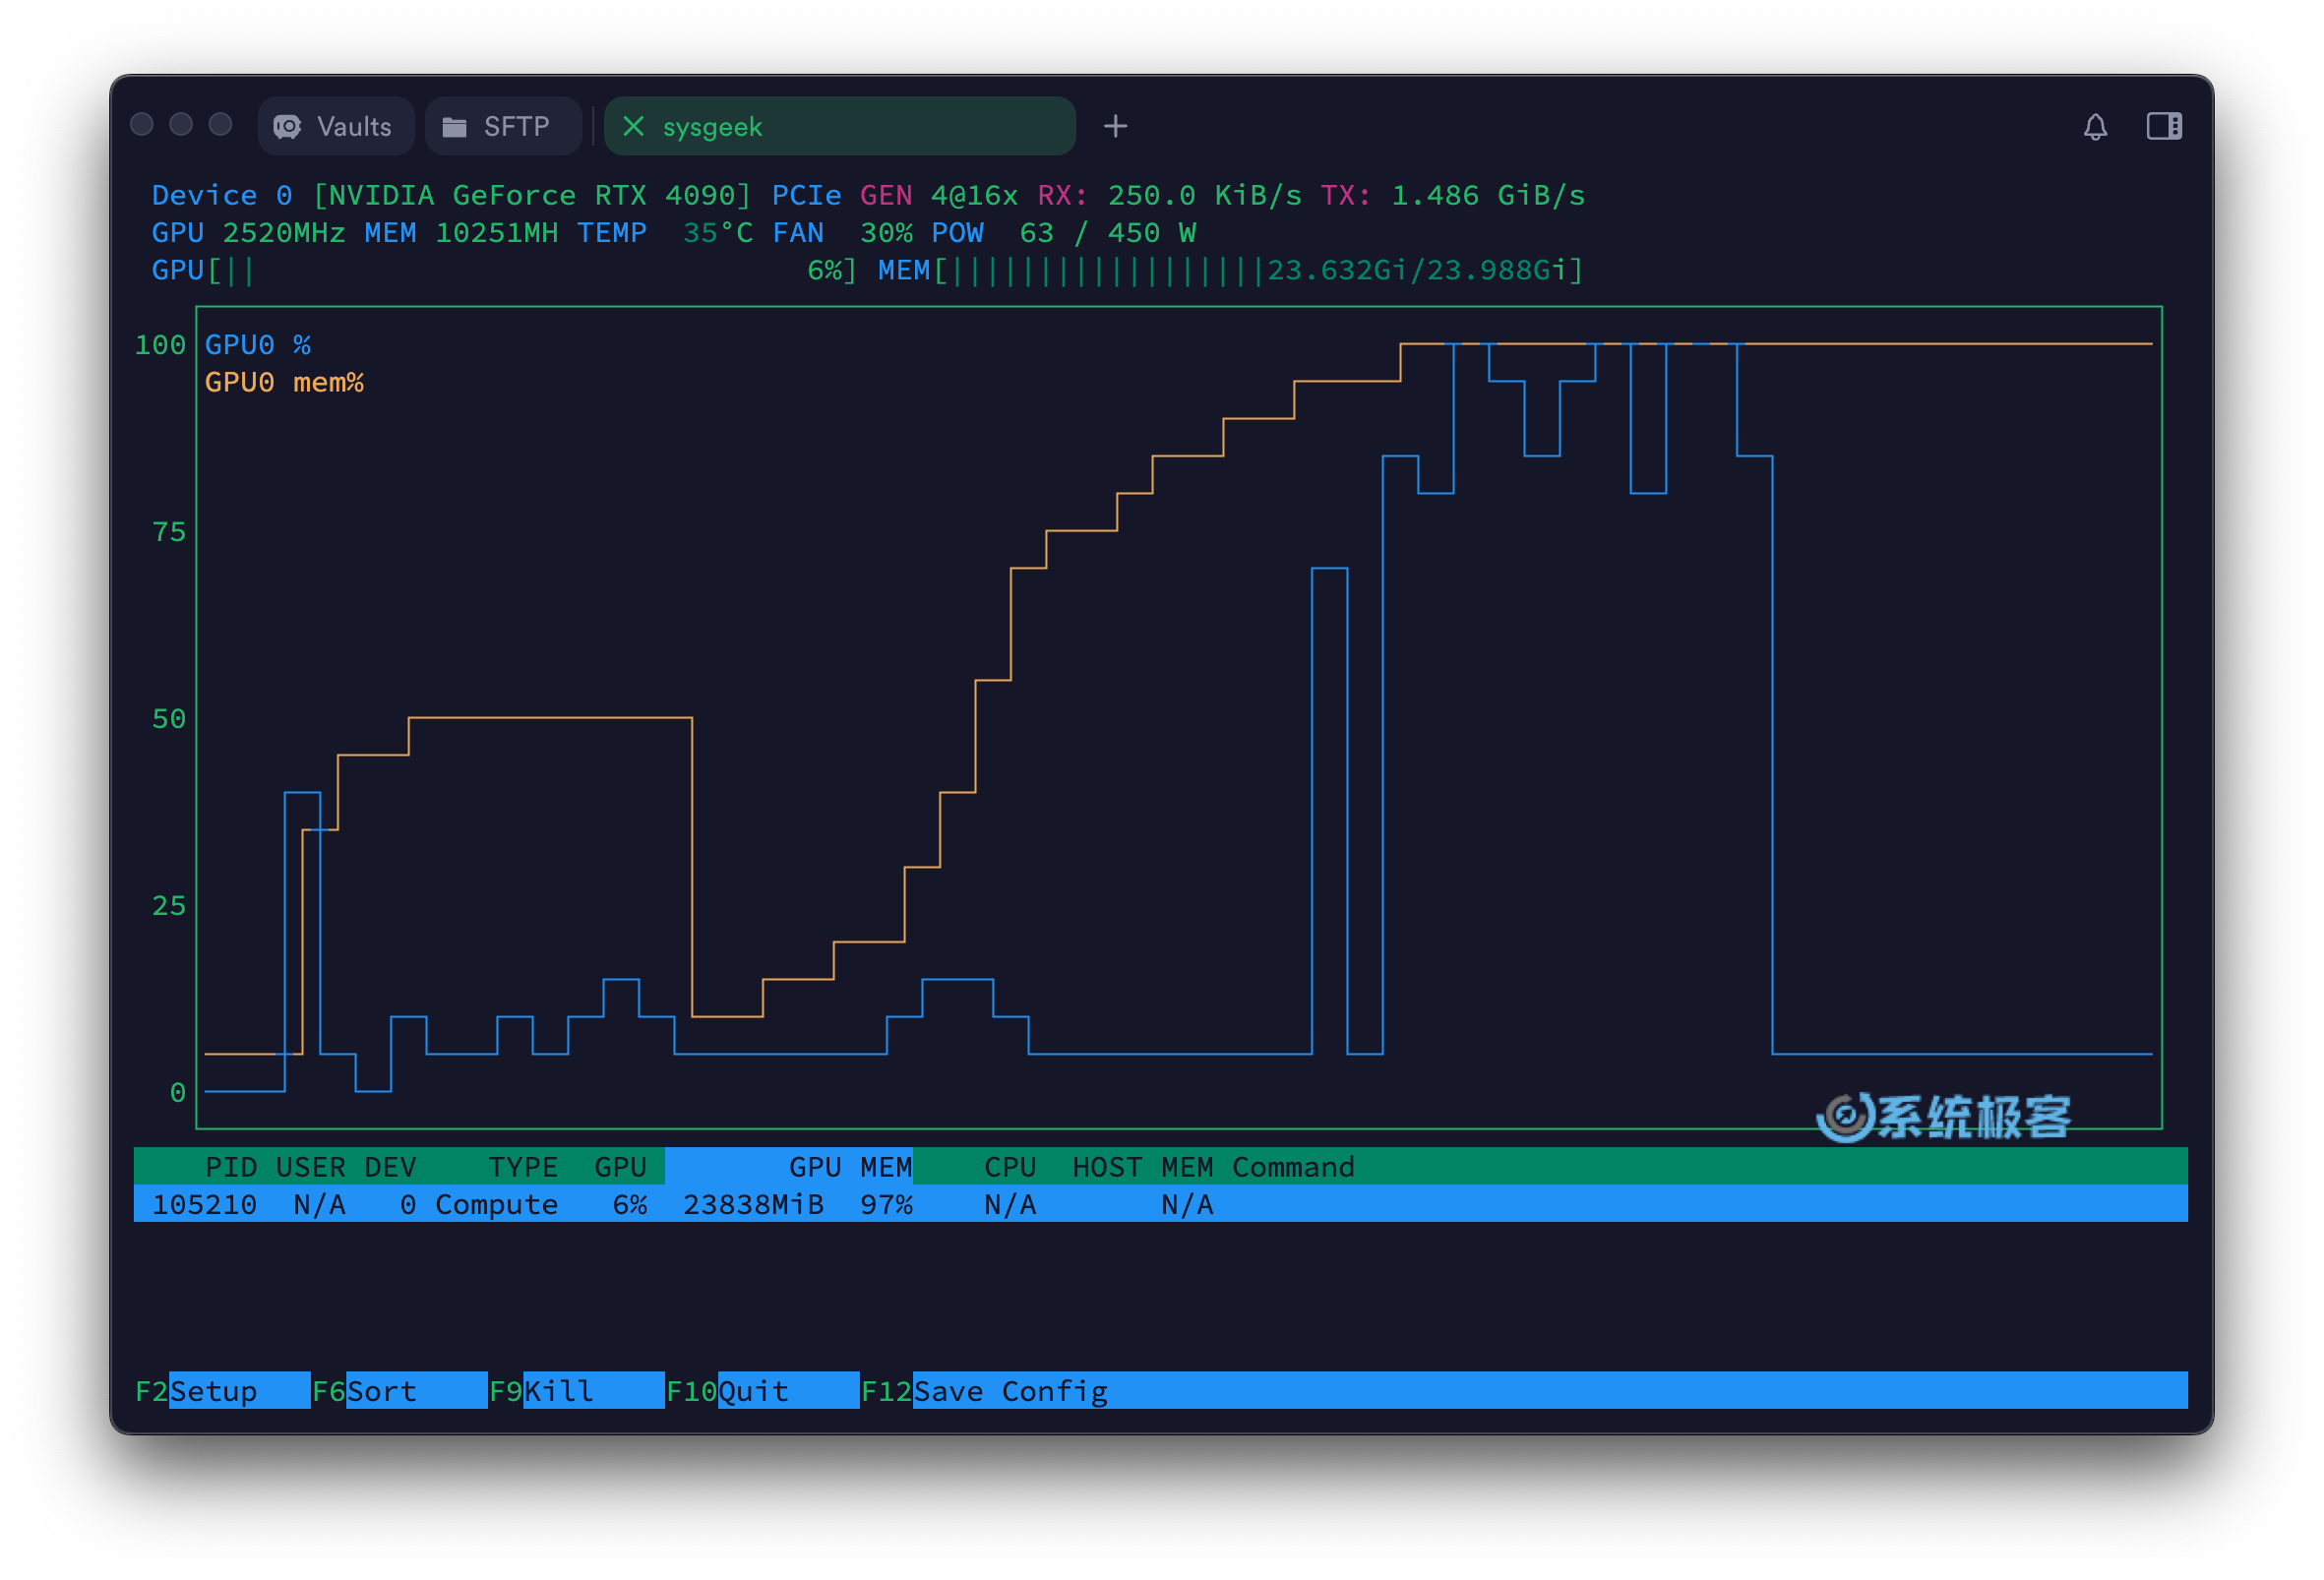Click the SFTP folder icon

tap(454, 127)
